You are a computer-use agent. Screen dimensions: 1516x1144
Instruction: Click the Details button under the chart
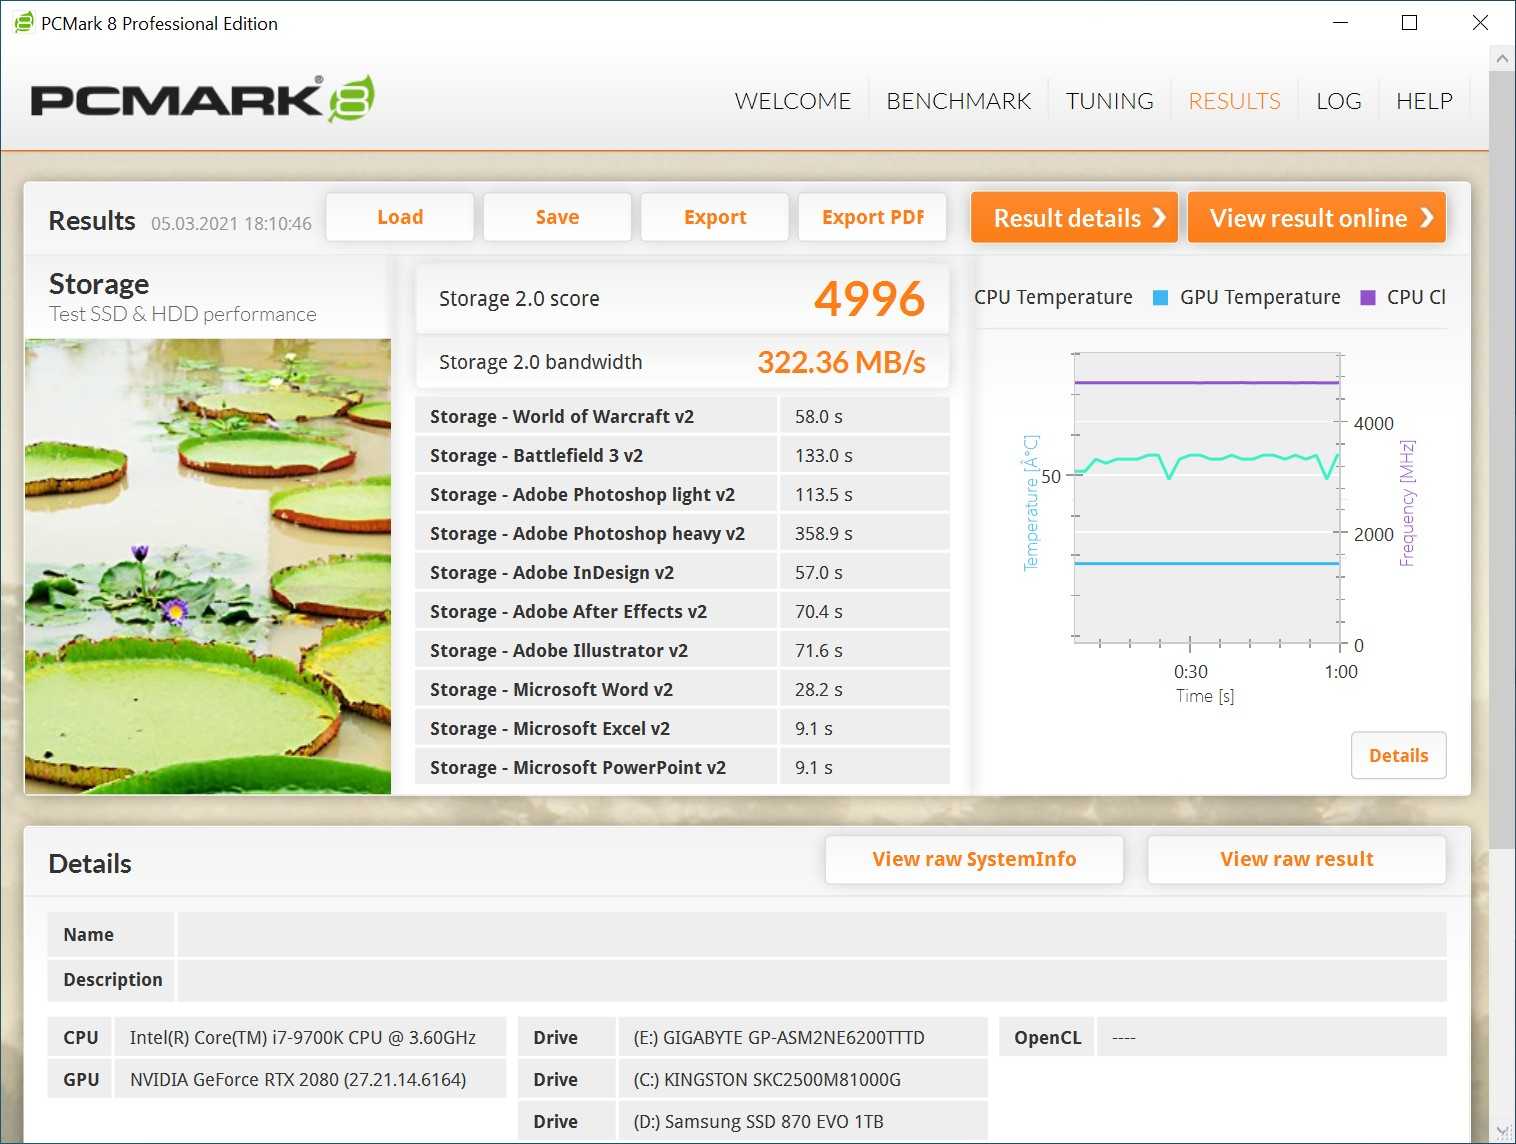point(1398,755)
